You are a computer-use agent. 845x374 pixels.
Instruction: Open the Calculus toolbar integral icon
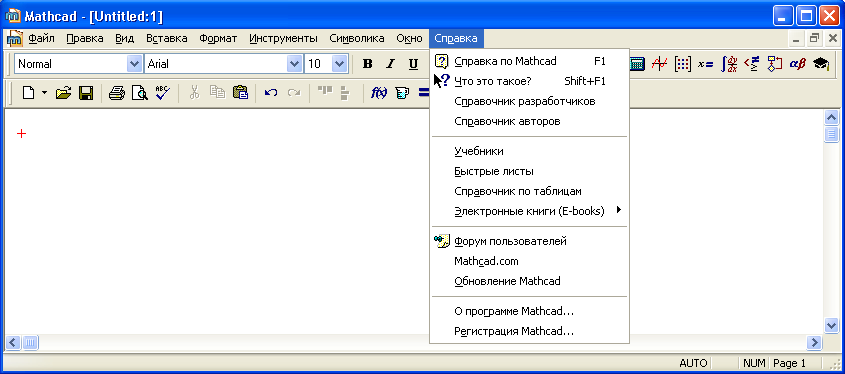pos(729,64)
